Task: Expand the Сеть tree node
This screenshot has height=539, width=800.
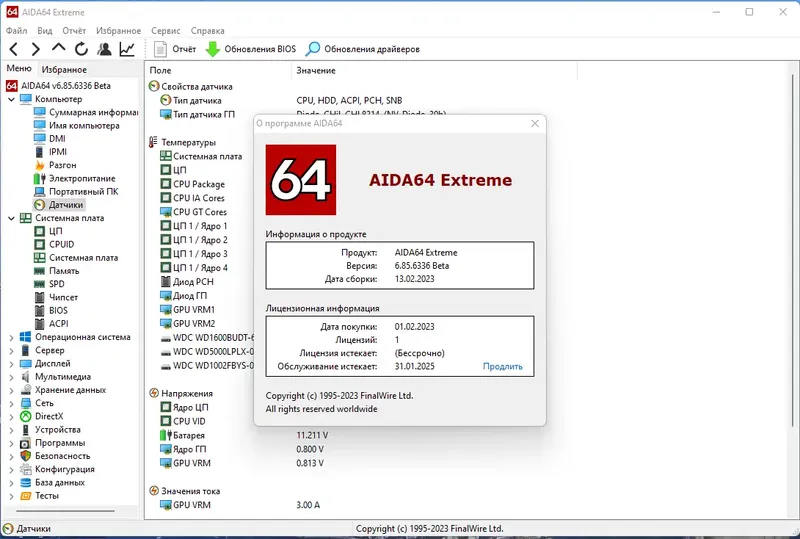Action: point(11,403)
